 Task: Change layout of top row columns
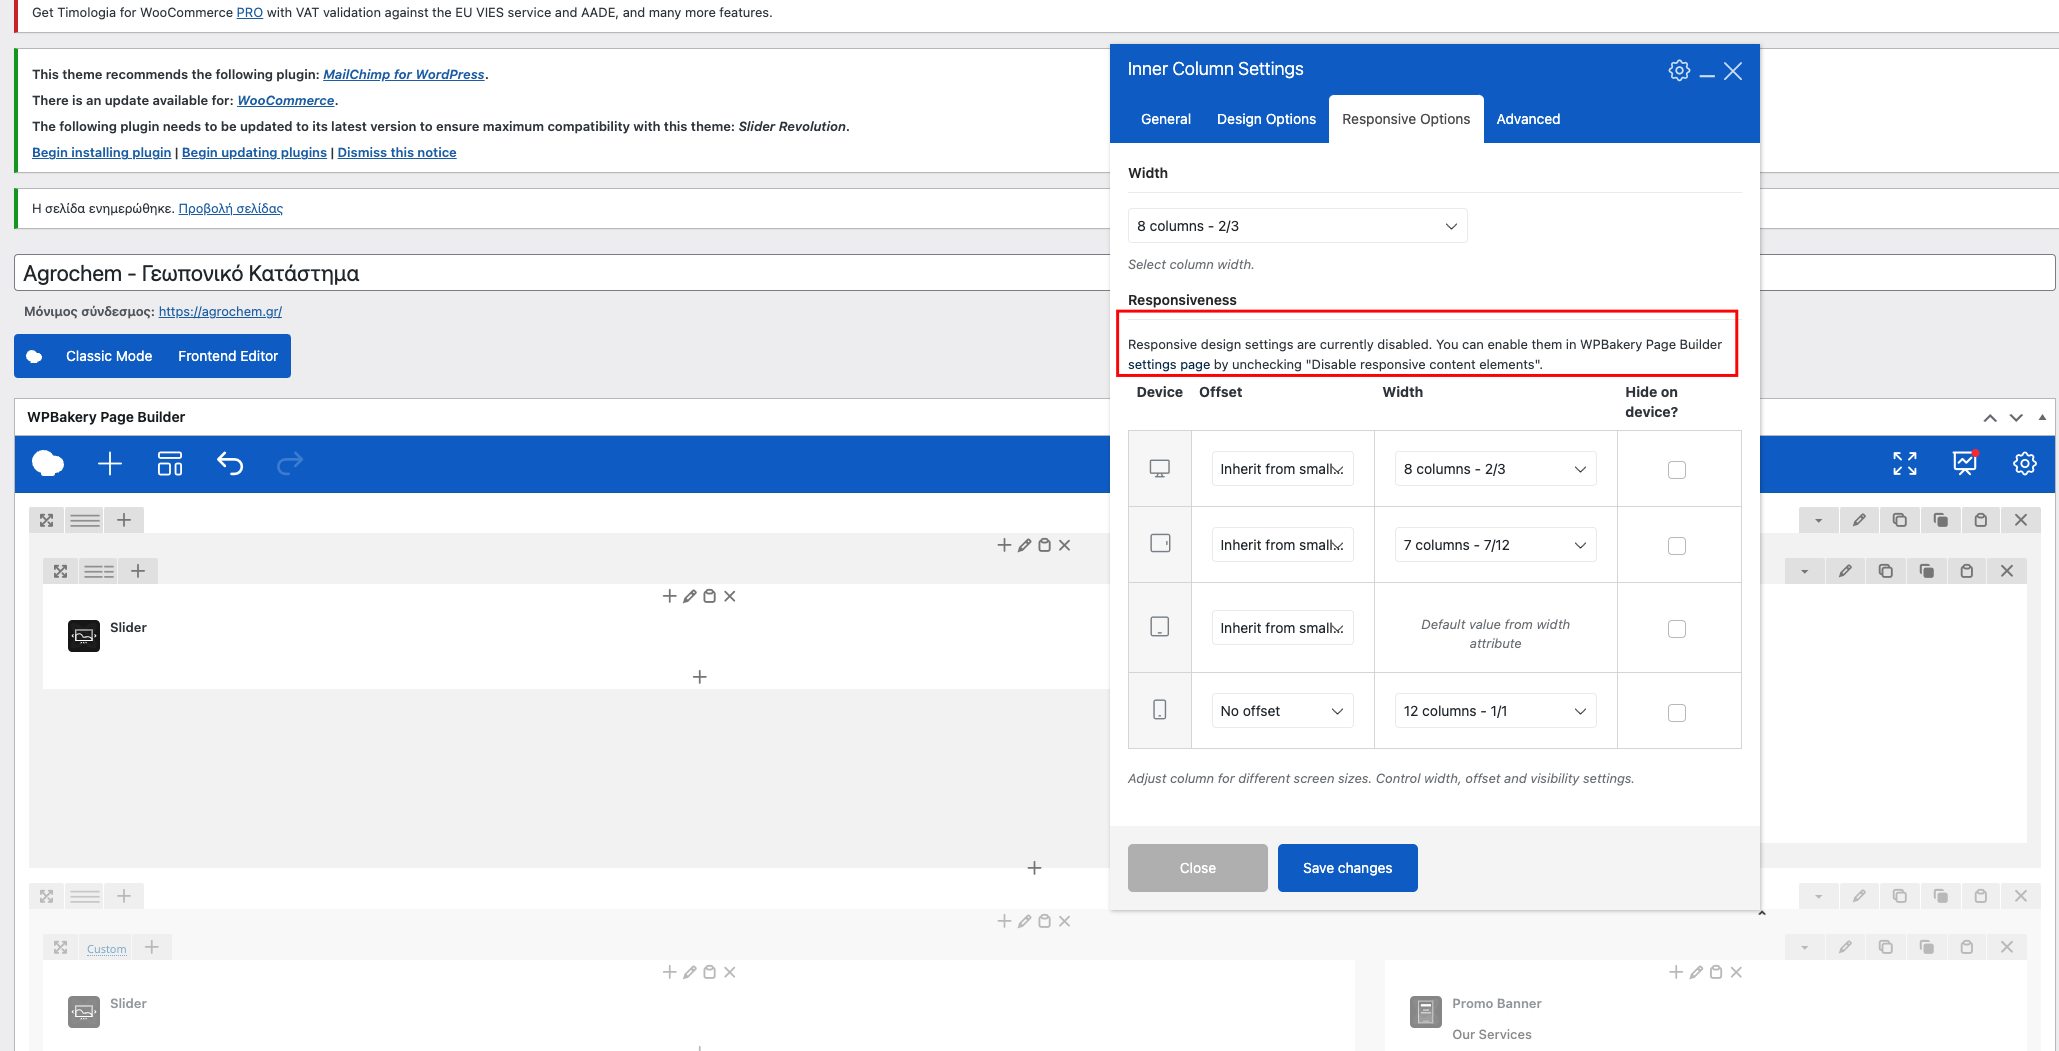point(85,520)
